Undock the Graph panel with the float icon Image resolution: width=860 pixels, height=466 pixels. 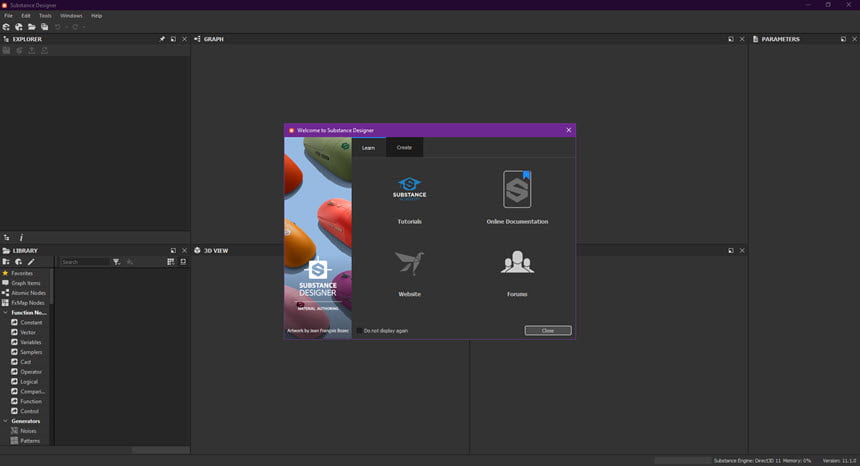click(x=731, y=39)
